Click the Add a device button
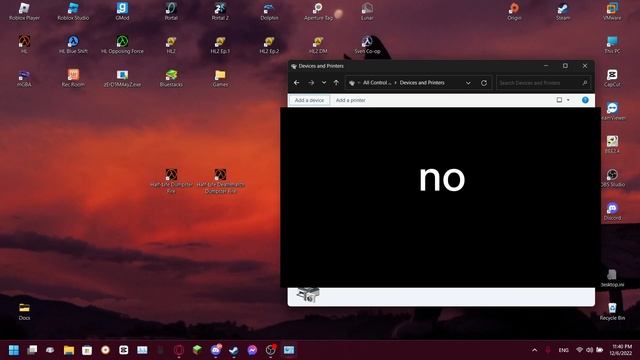The width and height of the screenshot is (640, 360). point(309,100)
